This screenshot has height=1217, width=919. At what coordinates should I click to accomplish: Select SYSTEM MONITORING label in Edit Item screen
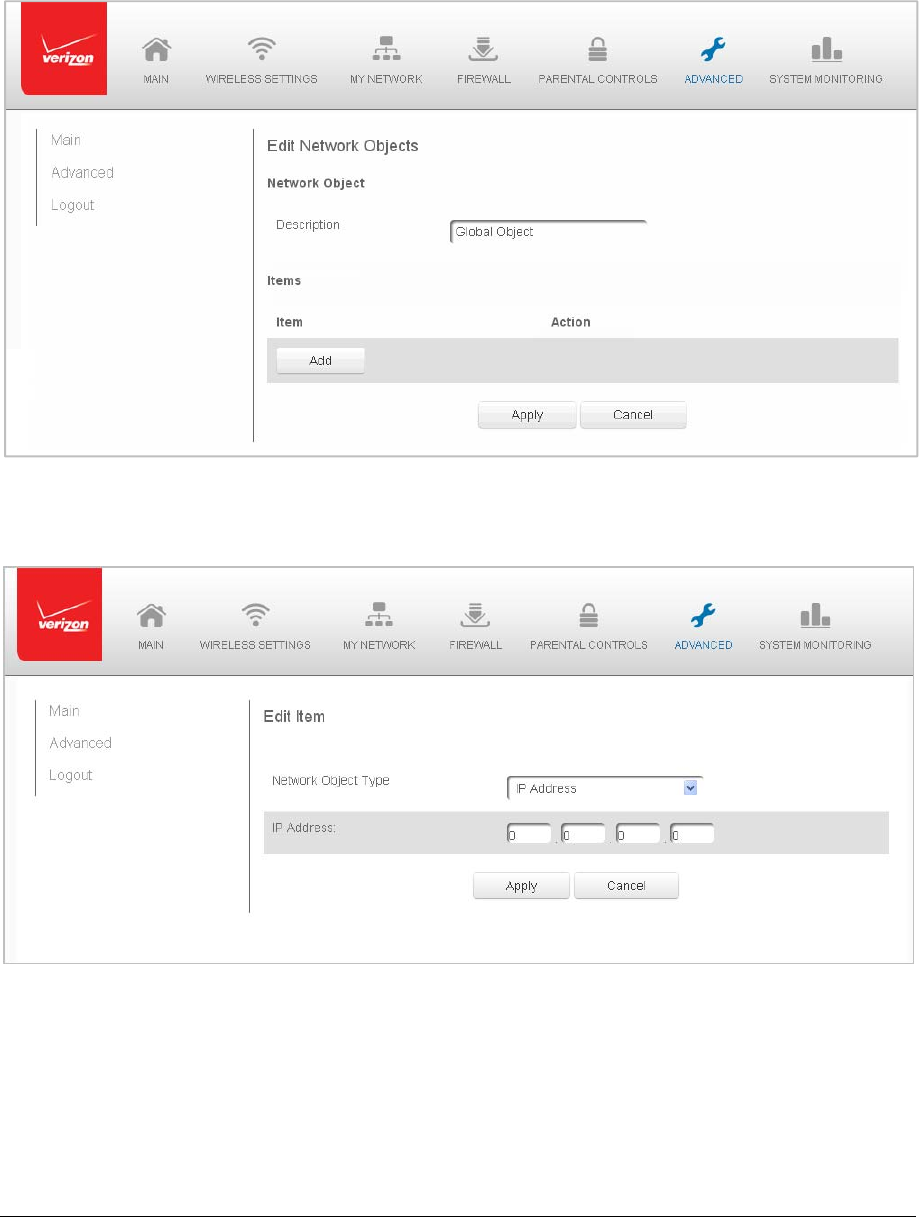tap(815, 645)
